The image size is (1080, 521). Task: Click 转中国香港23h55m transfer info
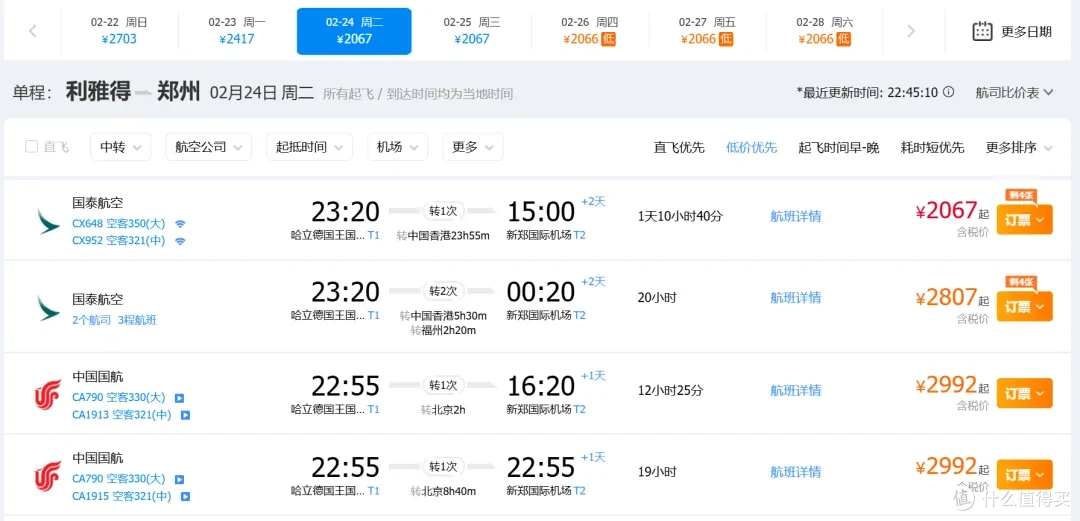443,236
